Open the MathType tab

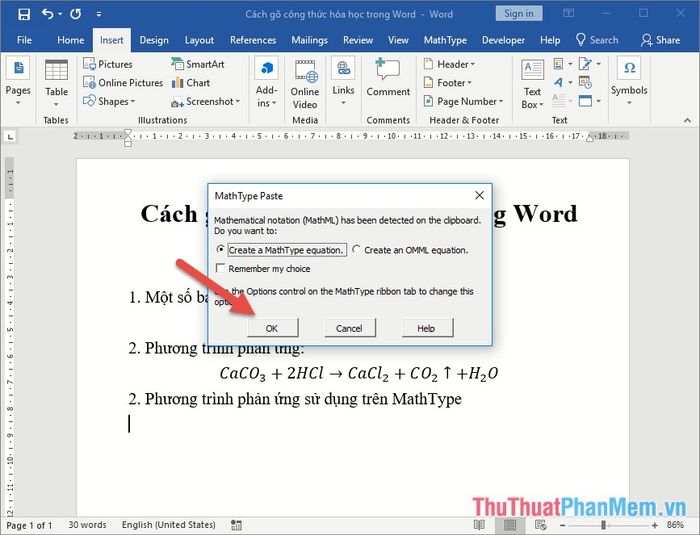pos(445,40)
